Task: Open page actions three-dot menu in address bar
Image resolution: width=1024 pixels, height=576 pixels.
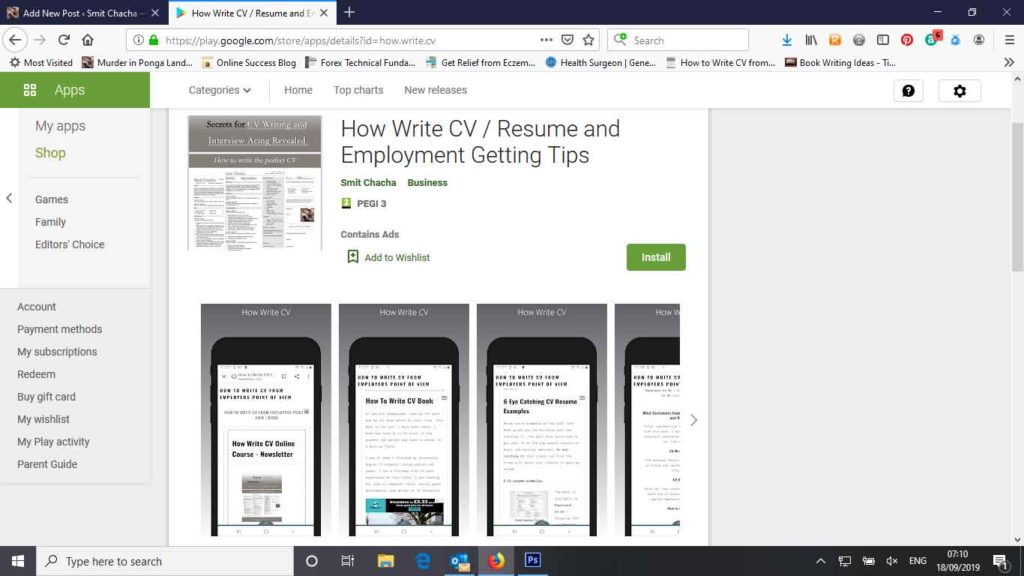Action: coord(546,40)
